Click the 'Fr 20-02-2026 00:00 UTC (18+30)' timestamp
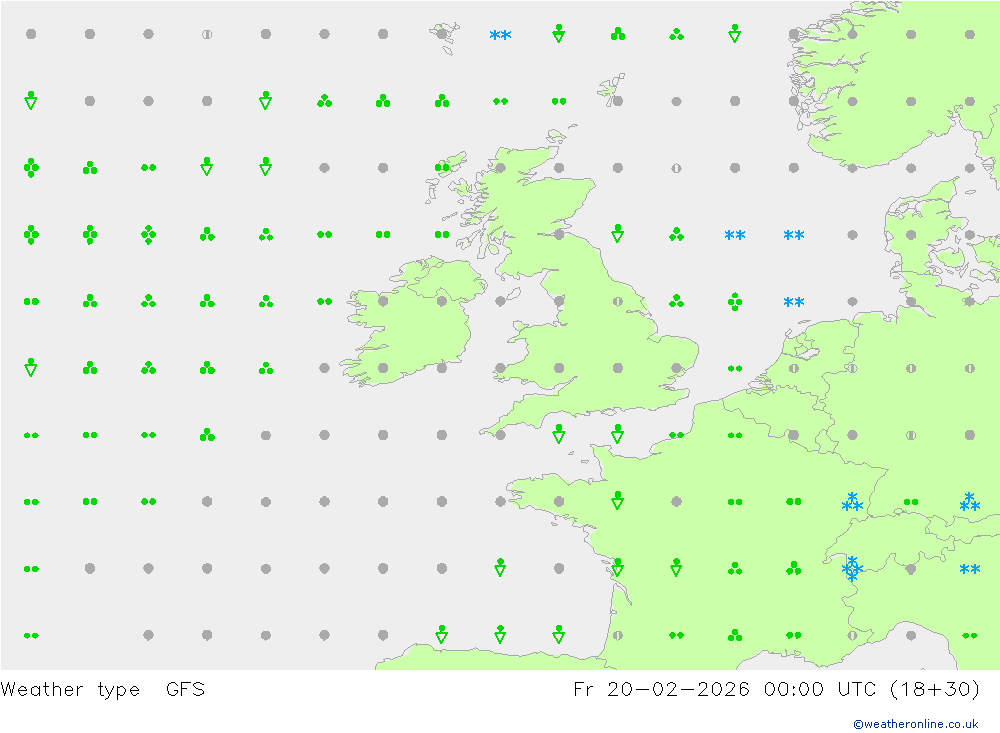This screenshot has width=1000, height=733. [776, 689]
